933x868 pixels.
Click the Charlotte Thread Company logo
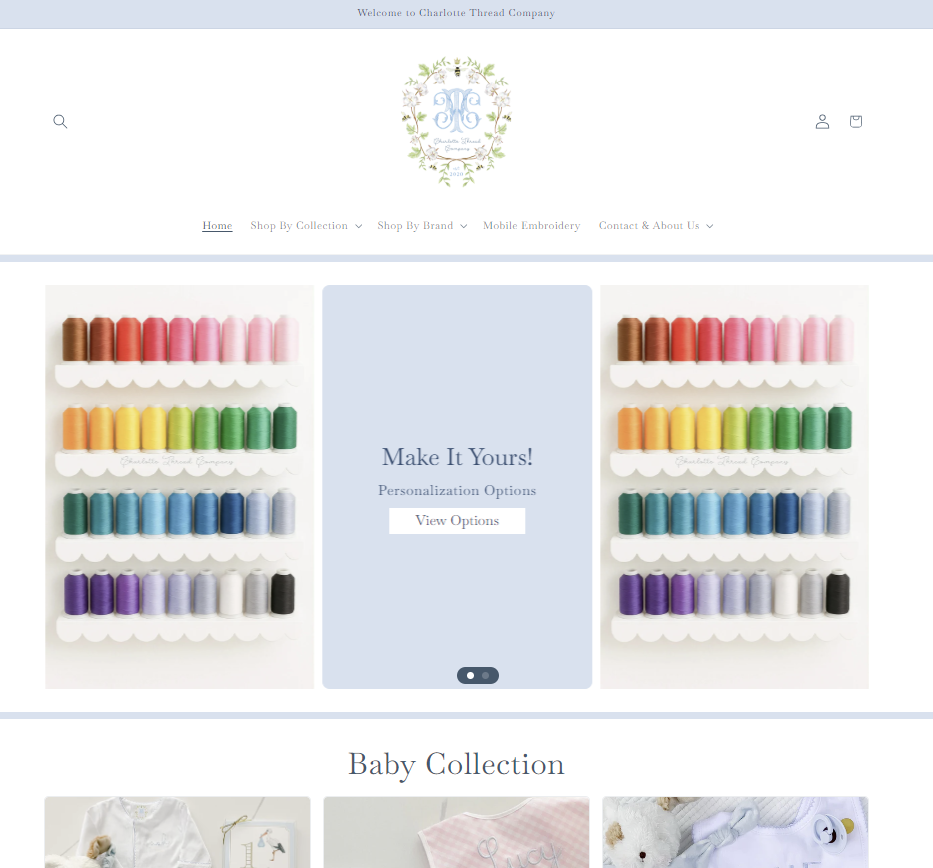[x=457, y=121]
